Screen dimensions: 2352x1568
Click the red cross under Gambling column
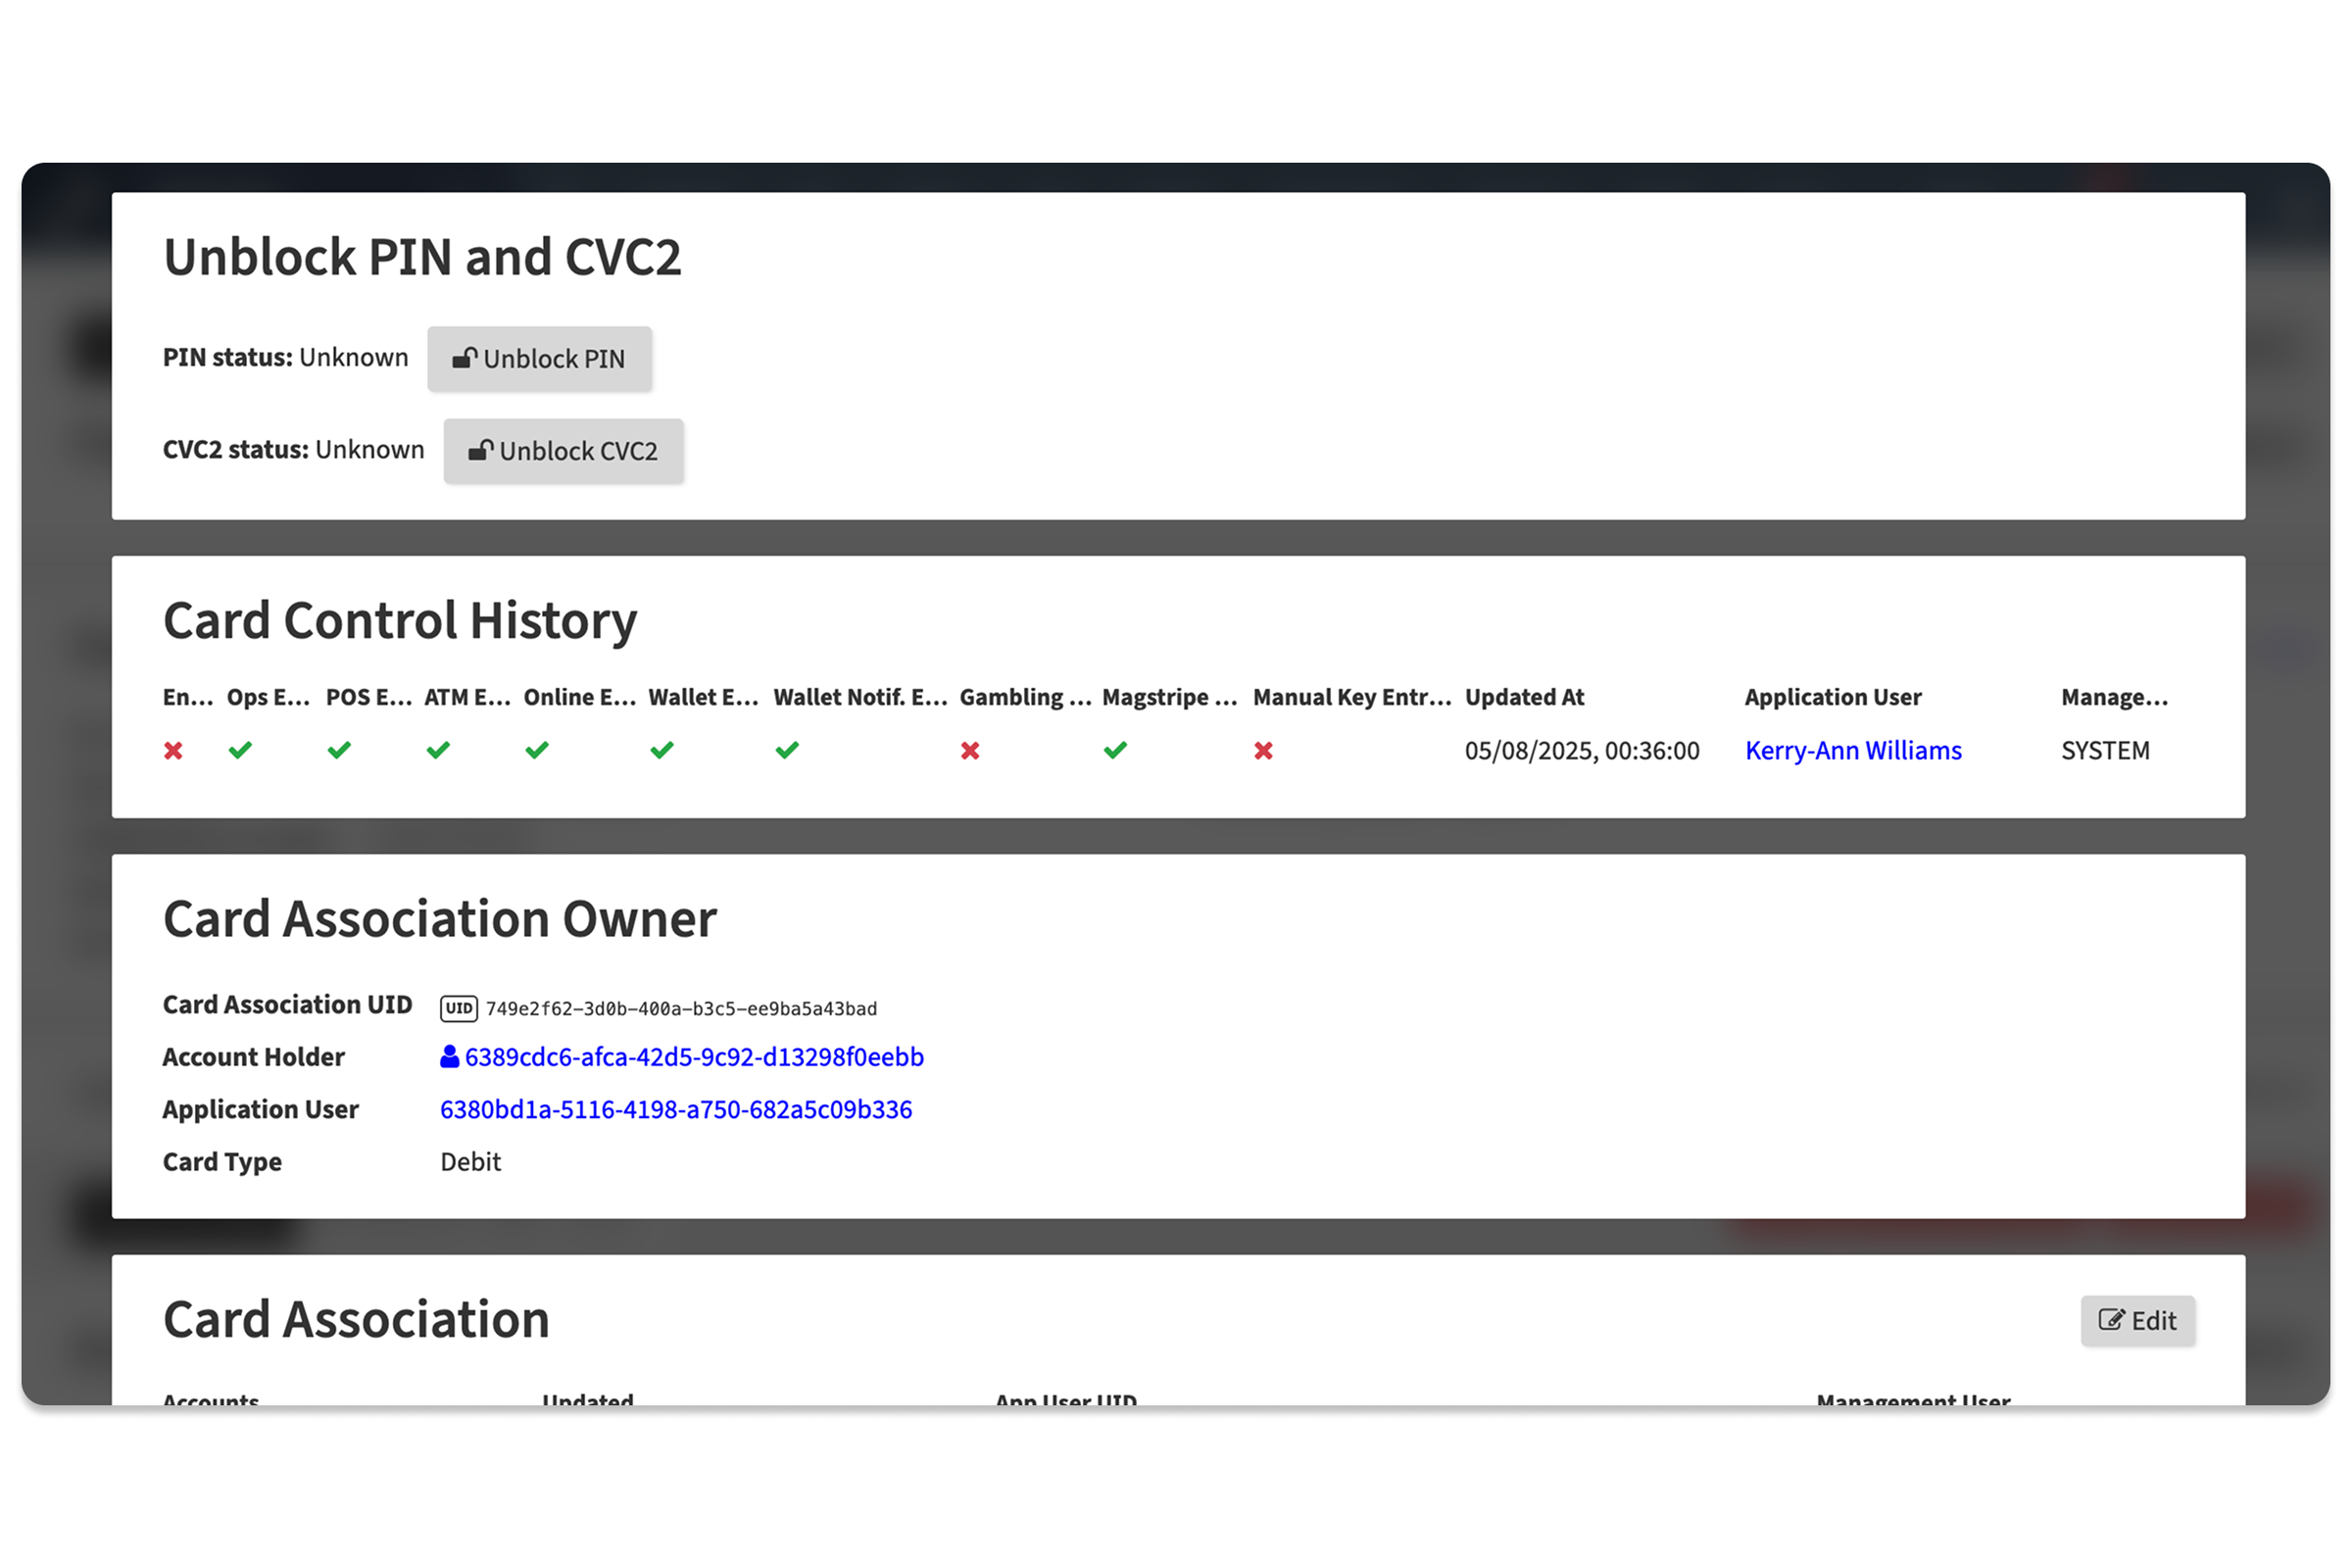click(x=970, y=751)
